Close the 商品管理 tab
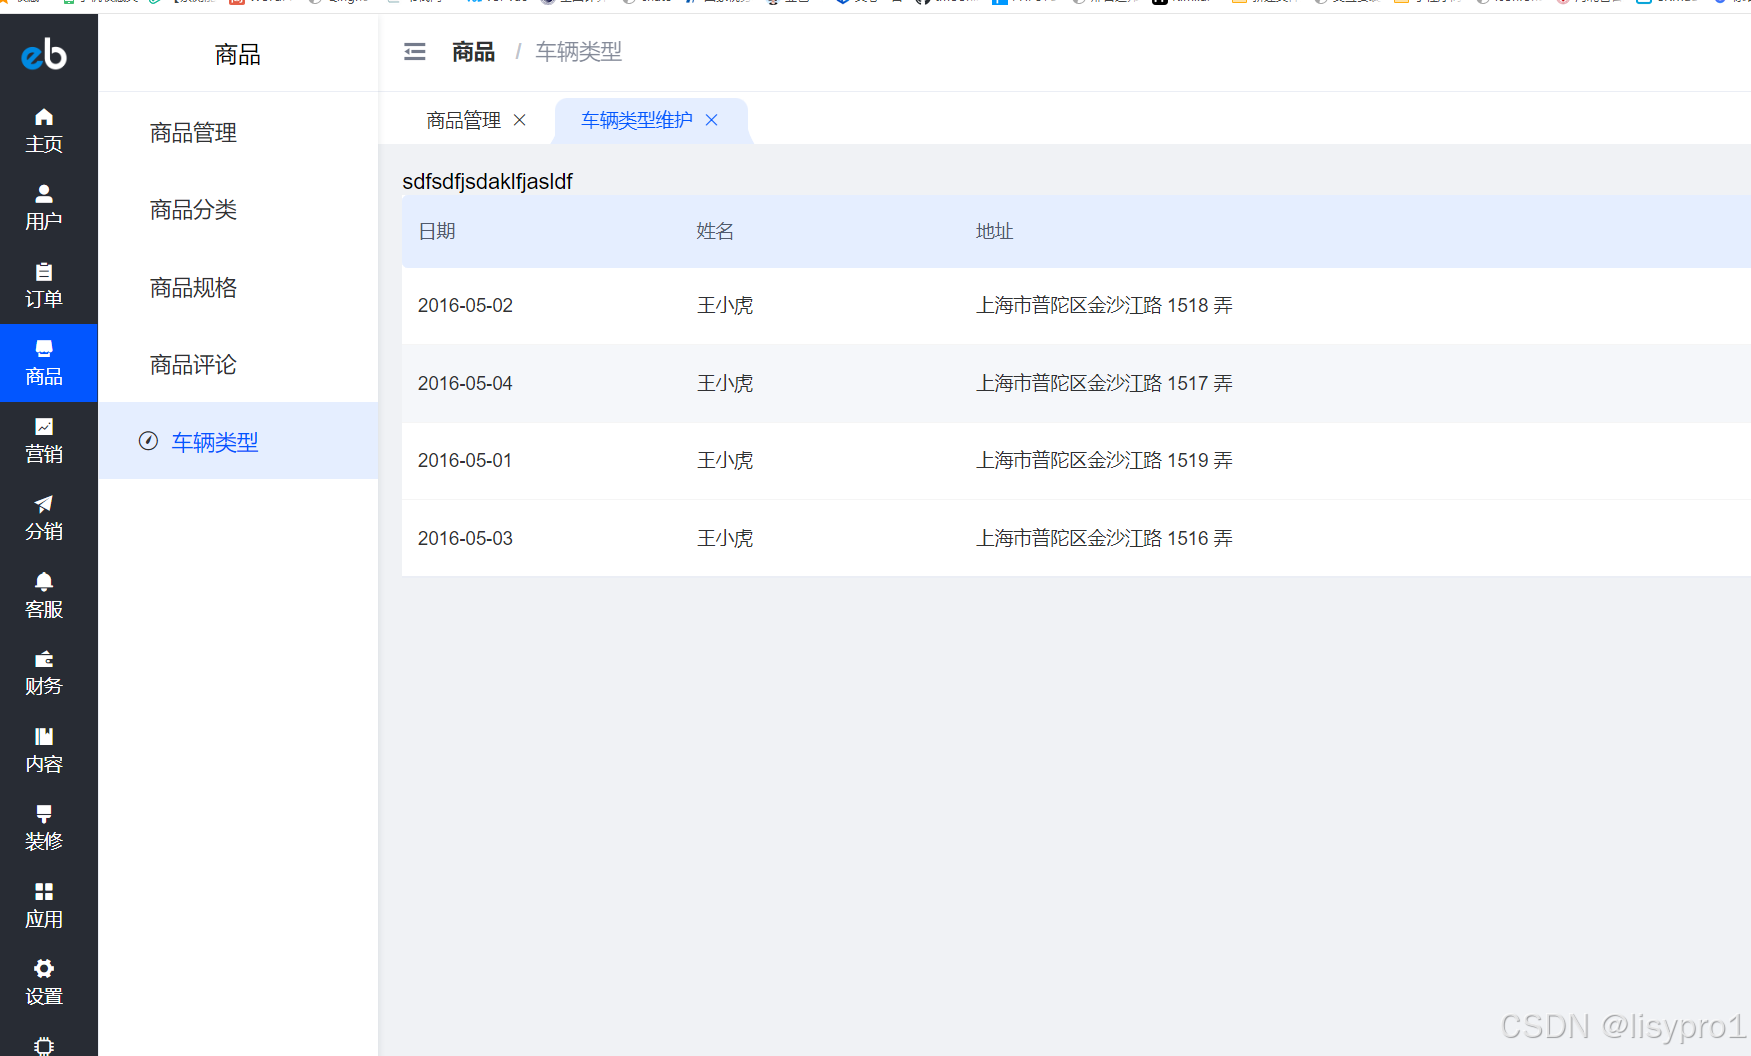 pyautogui.click(x=519, y=120)
